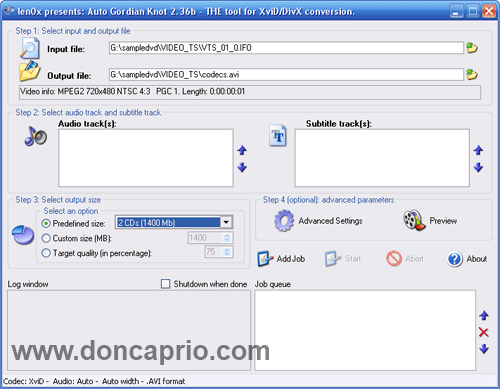Move job down in queue
This screenshot has height=389, width=500.
coord(484,349)
